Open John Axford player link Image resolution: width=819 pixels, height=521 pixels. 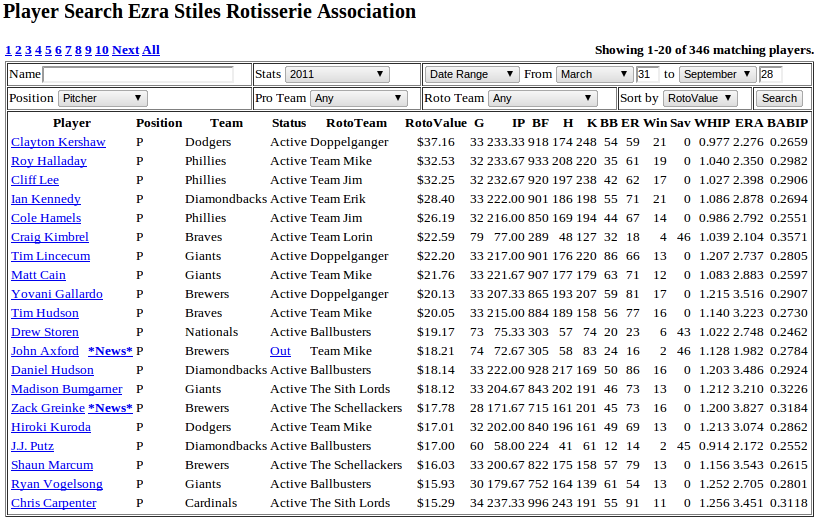(45, 351)
